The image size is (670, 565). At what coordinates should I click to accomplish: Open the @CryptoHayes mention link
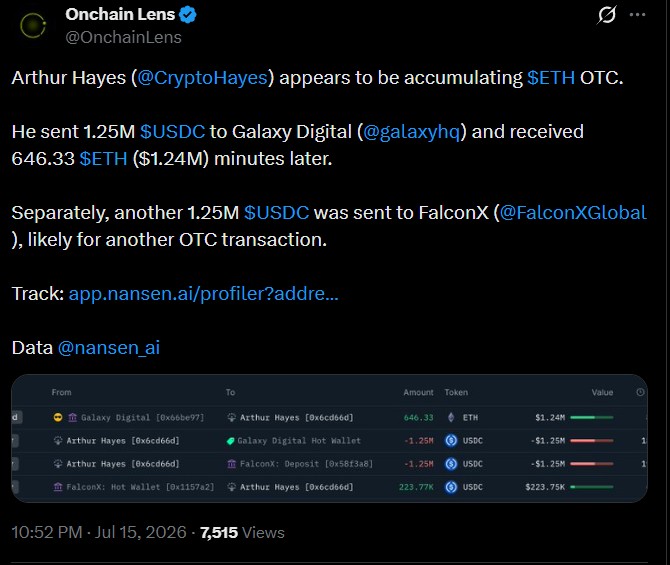(x=202, y=78)
